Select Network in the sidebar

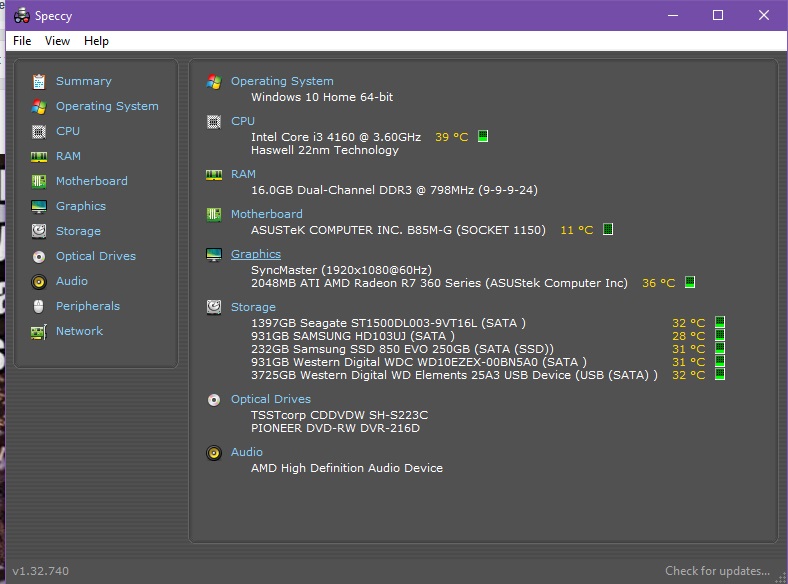79,331
